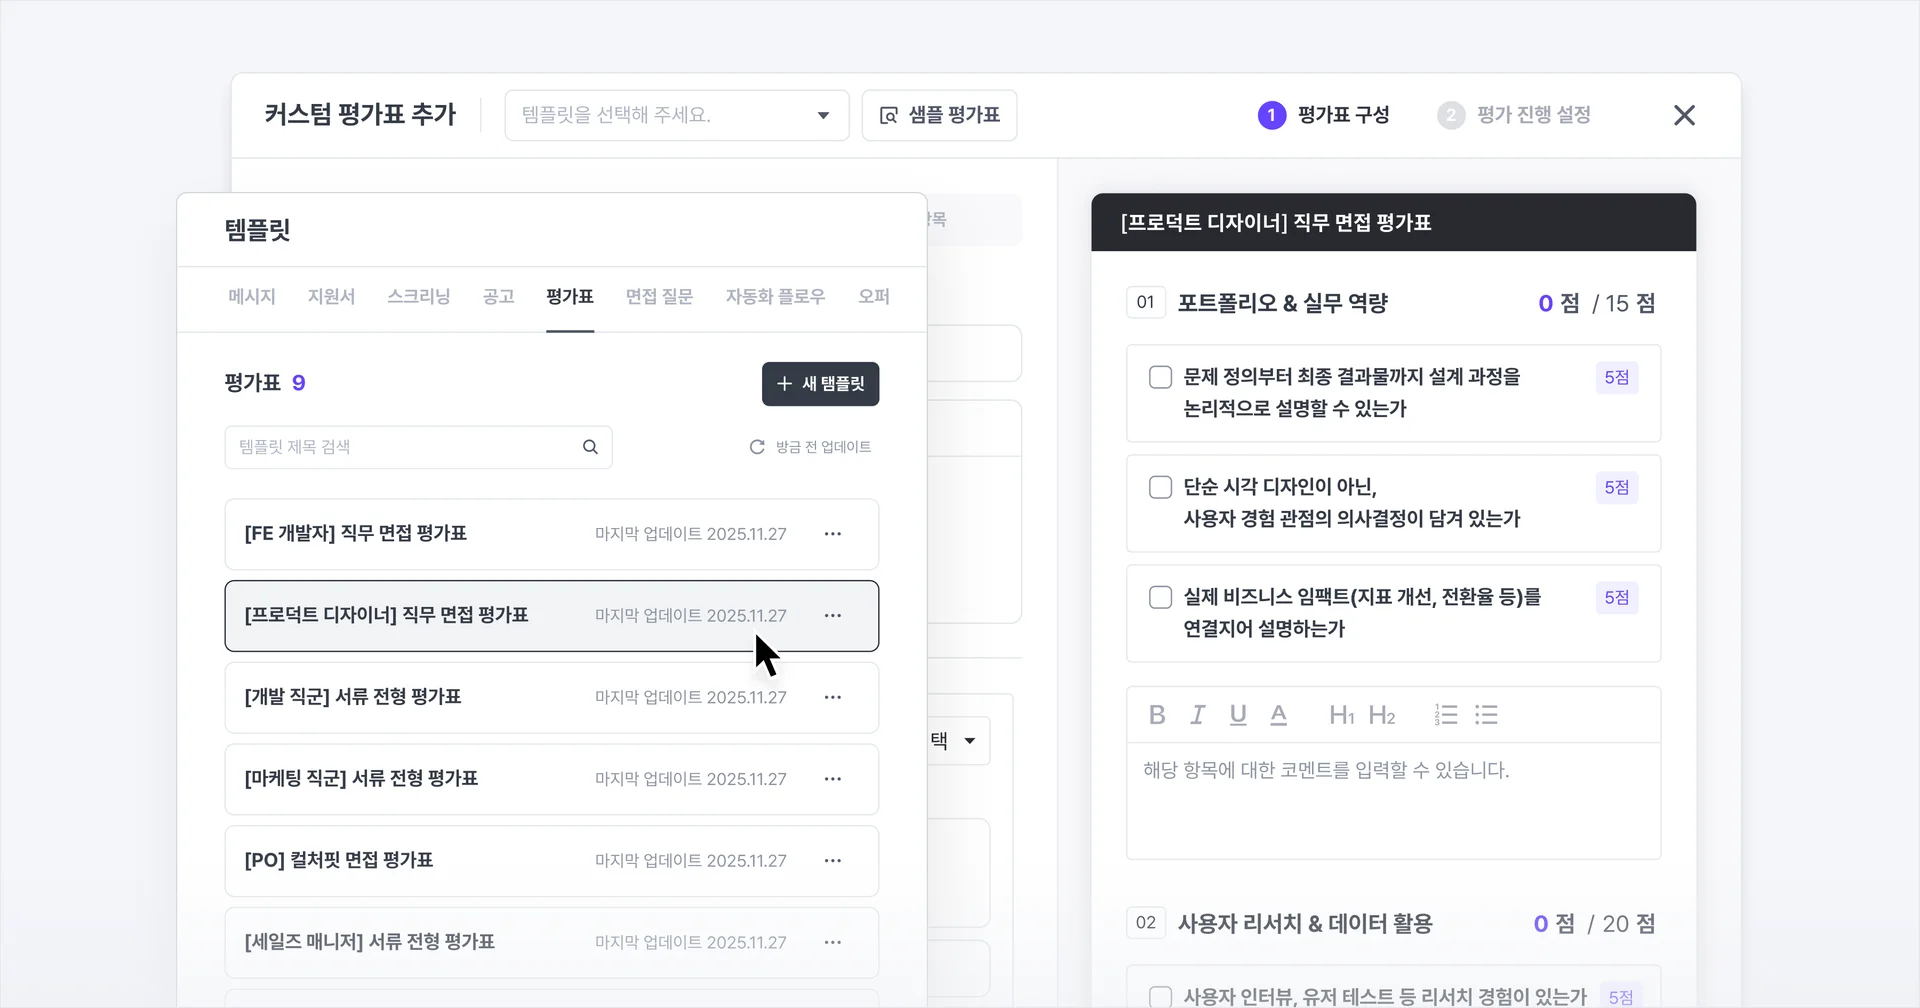The height and width of the screenshot is (1008, 1920).
Task: Open the 샘플 평가표 button
Action: [938, 115]
